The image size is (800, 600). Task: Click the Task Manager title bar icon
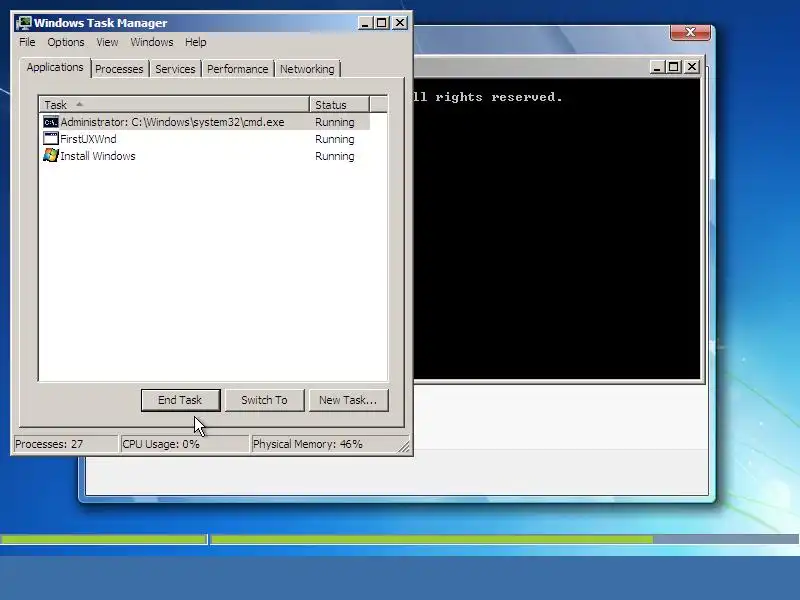pyautogui.click(x=24, y=23)
